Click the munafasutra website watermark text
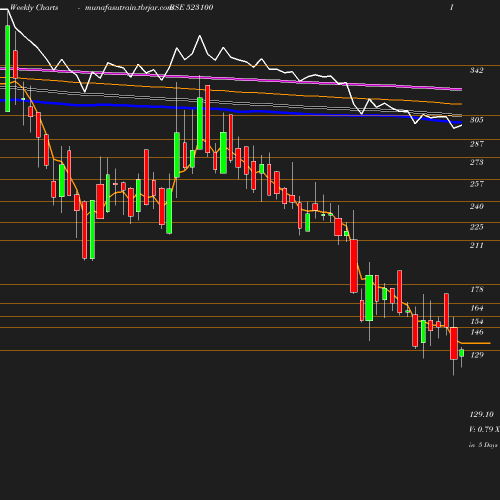500x500 pixels. point(128,7)
